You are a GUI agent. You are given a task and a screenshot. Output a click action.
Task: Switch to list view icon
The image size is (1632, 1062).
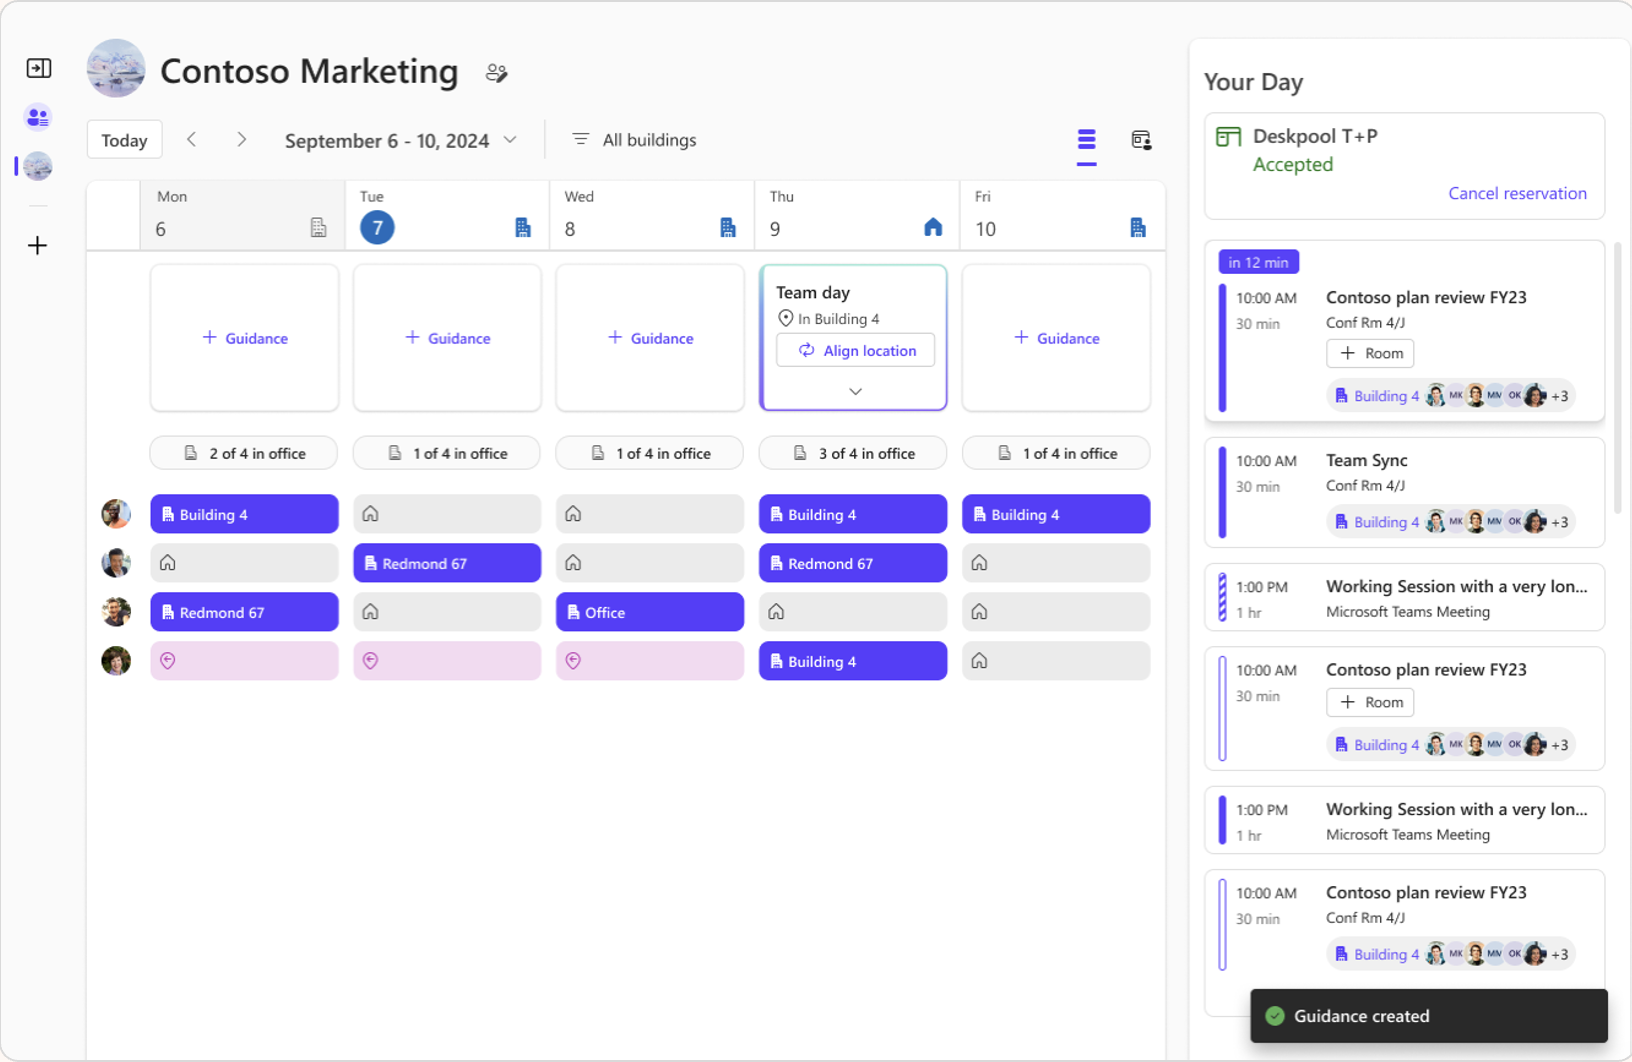(x=1087, y=140)
